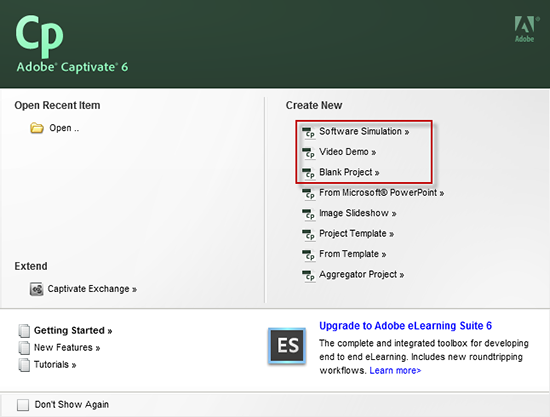550x417 pixels.
Task: View the New Features page
Action: [x=67, y=348]
